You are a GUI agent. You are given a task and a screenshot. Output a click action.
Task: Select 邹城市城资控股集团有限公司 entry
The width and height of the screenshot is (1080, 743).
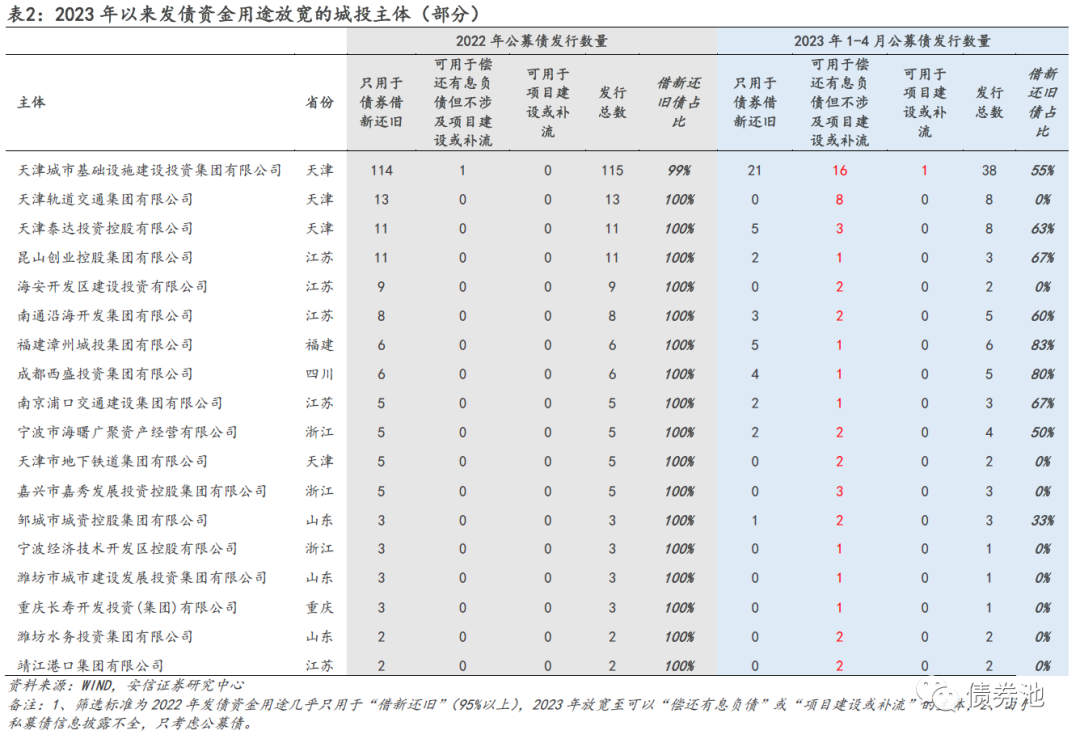(x=112, y=520)
